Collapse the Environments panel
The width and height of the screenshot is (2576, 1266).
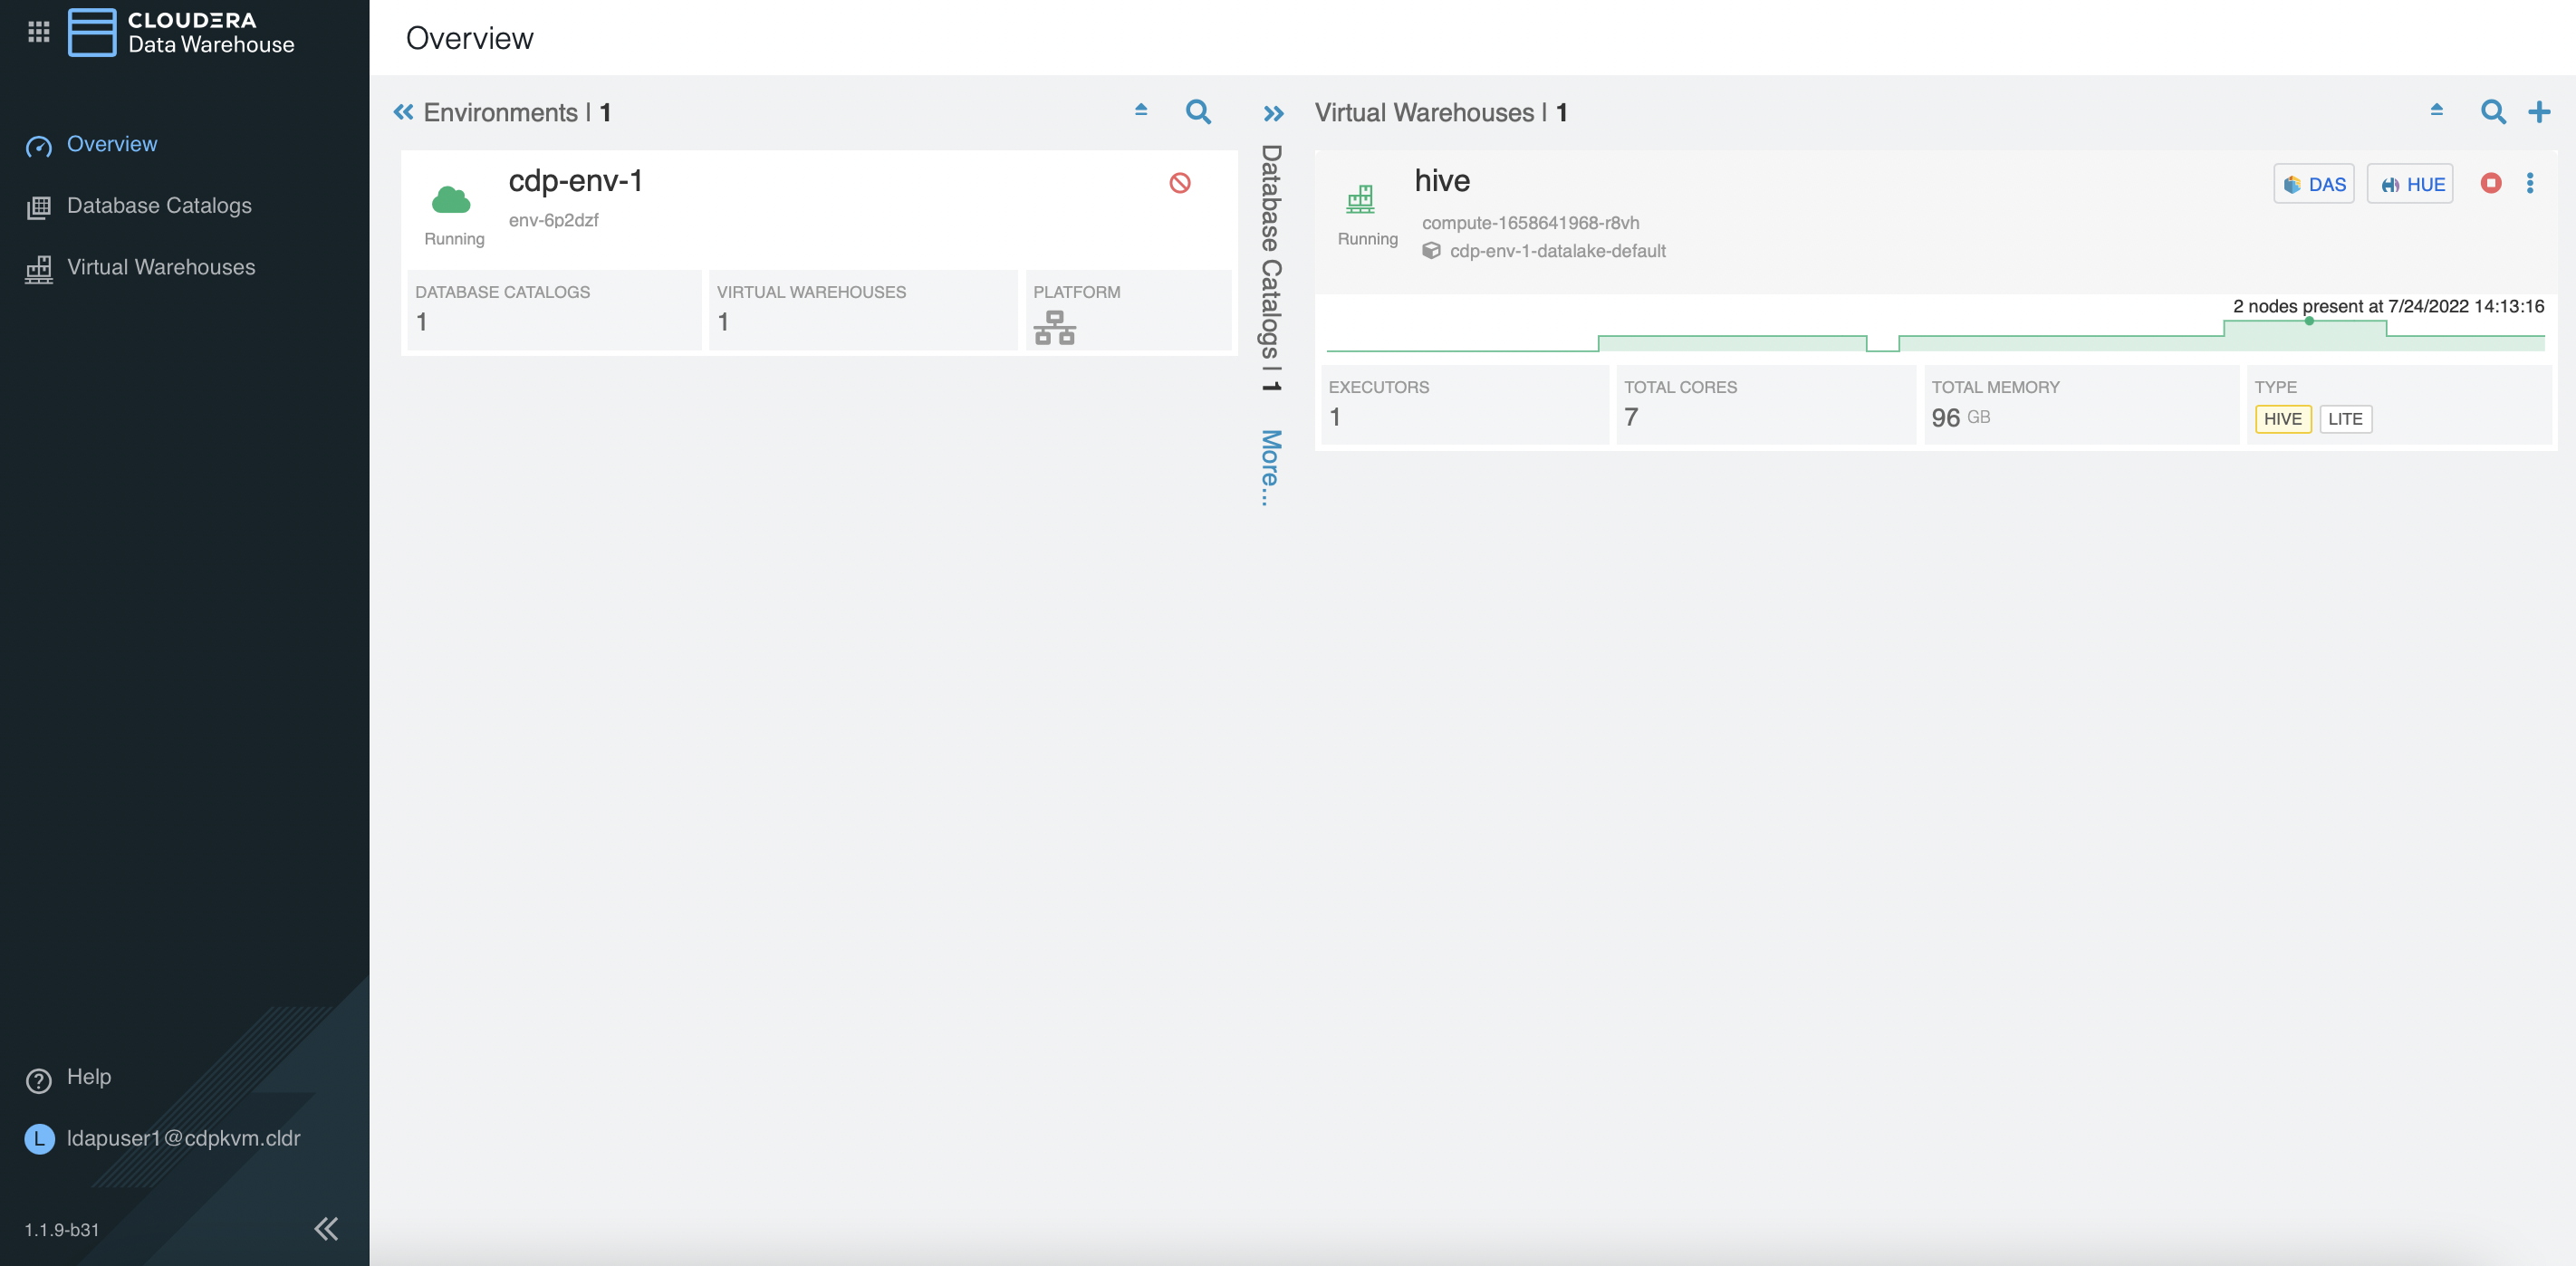(x=403, y=112)
